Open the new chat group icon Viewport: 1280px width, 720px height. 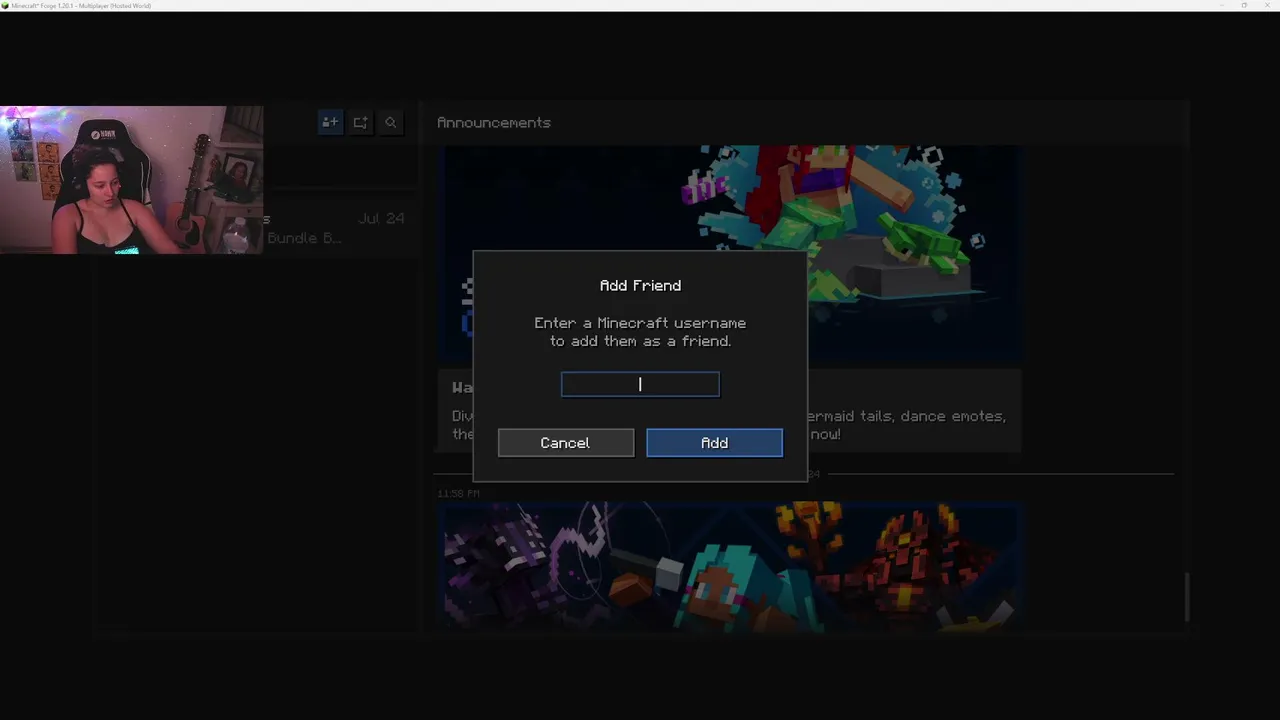click(x=360, y=123)
